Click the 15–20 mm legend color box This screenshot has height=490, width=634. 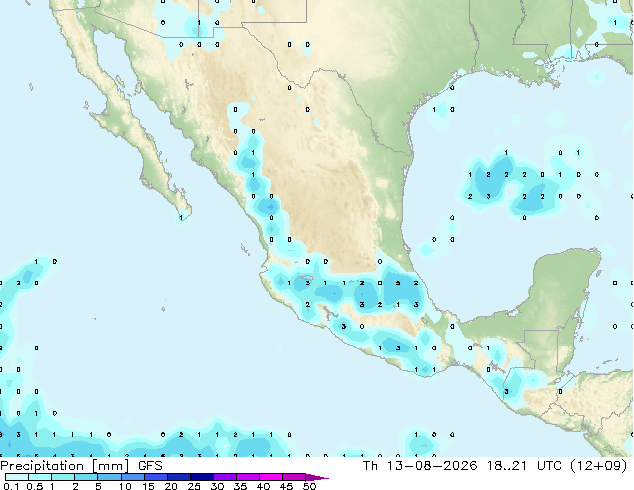155,477
